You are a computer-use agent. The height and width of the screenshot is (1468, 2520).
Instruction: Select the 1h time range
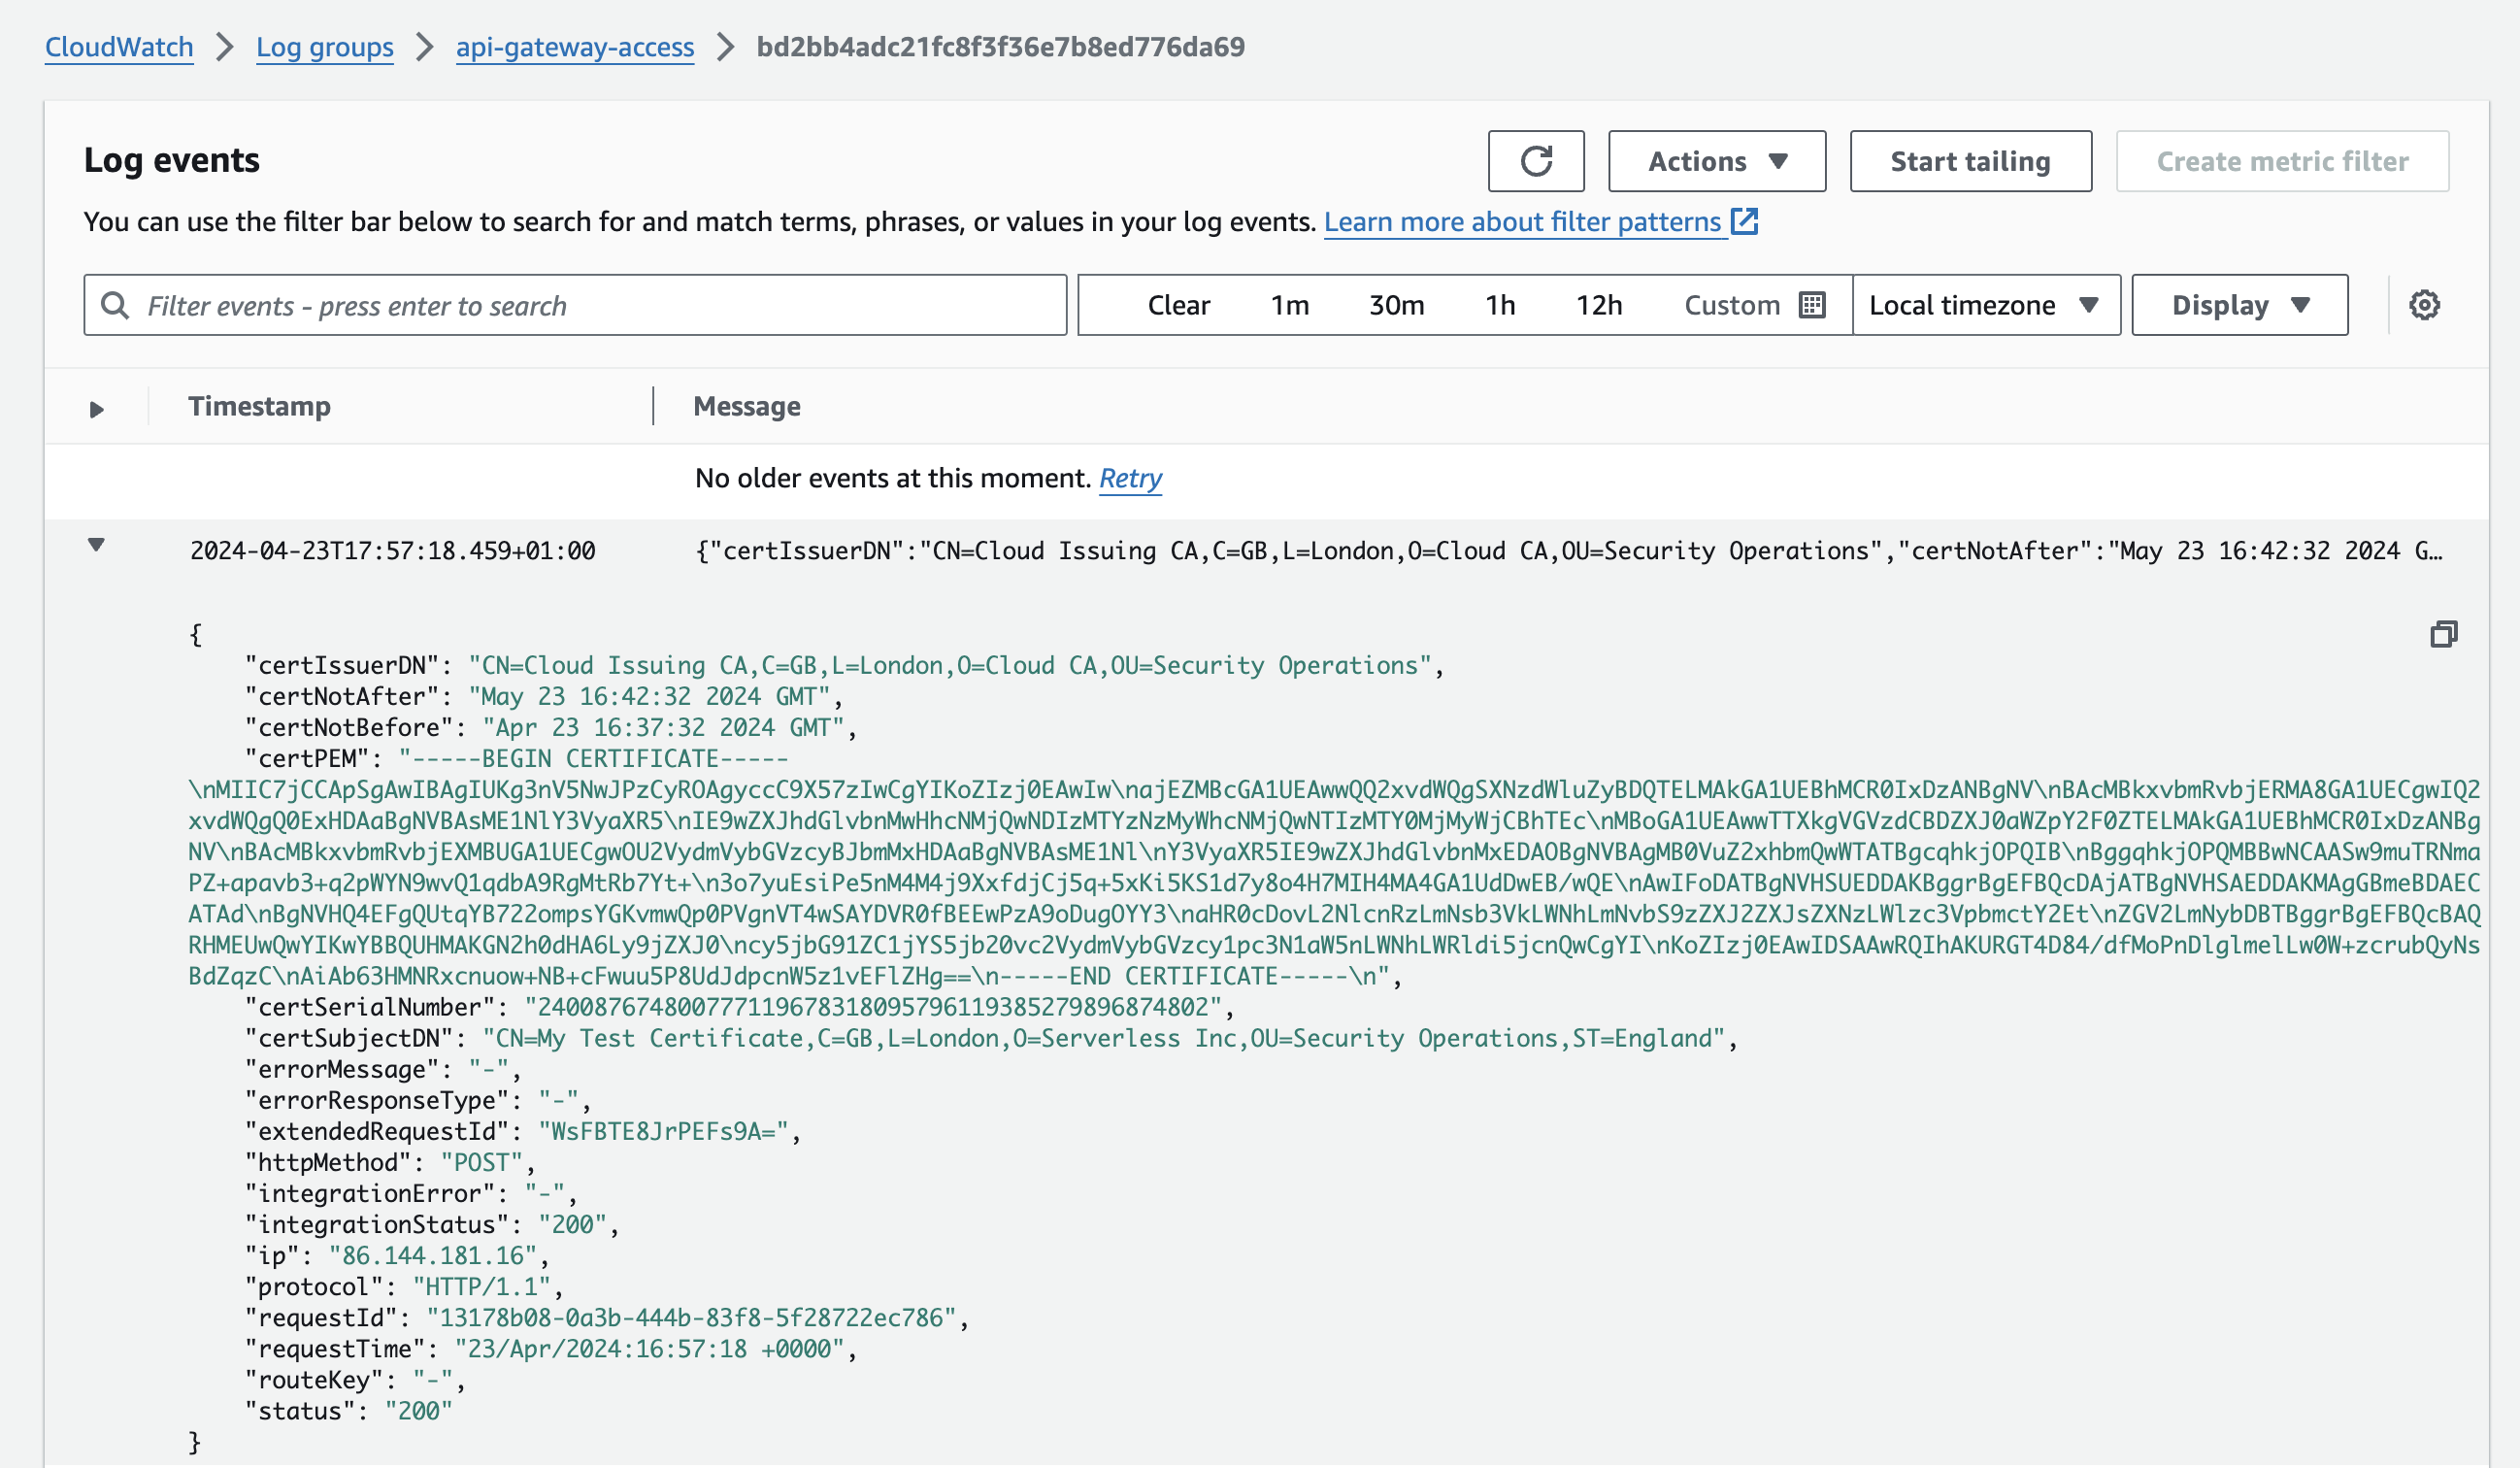tap(1499, 305)
